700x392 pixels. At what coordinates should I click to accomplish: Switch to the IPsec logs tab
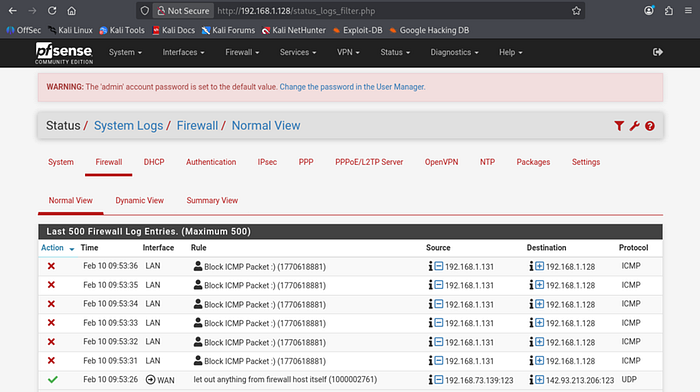point(267,162)
